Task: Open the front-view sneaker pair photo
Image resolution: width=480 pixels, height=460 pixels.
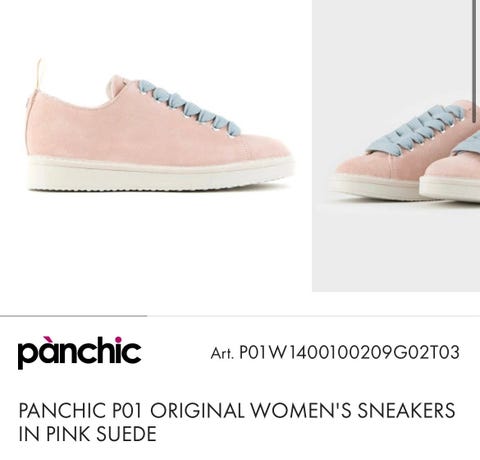Action: [396, 146]
